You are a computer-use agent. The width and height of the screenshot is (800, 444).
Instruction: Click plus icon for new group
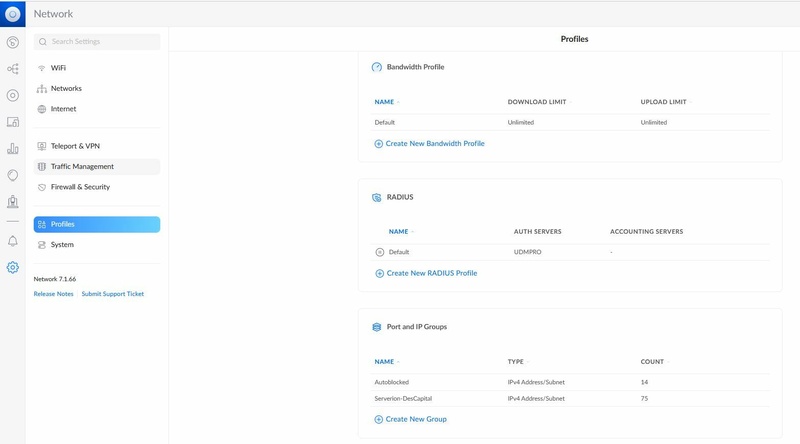[379, 420]
